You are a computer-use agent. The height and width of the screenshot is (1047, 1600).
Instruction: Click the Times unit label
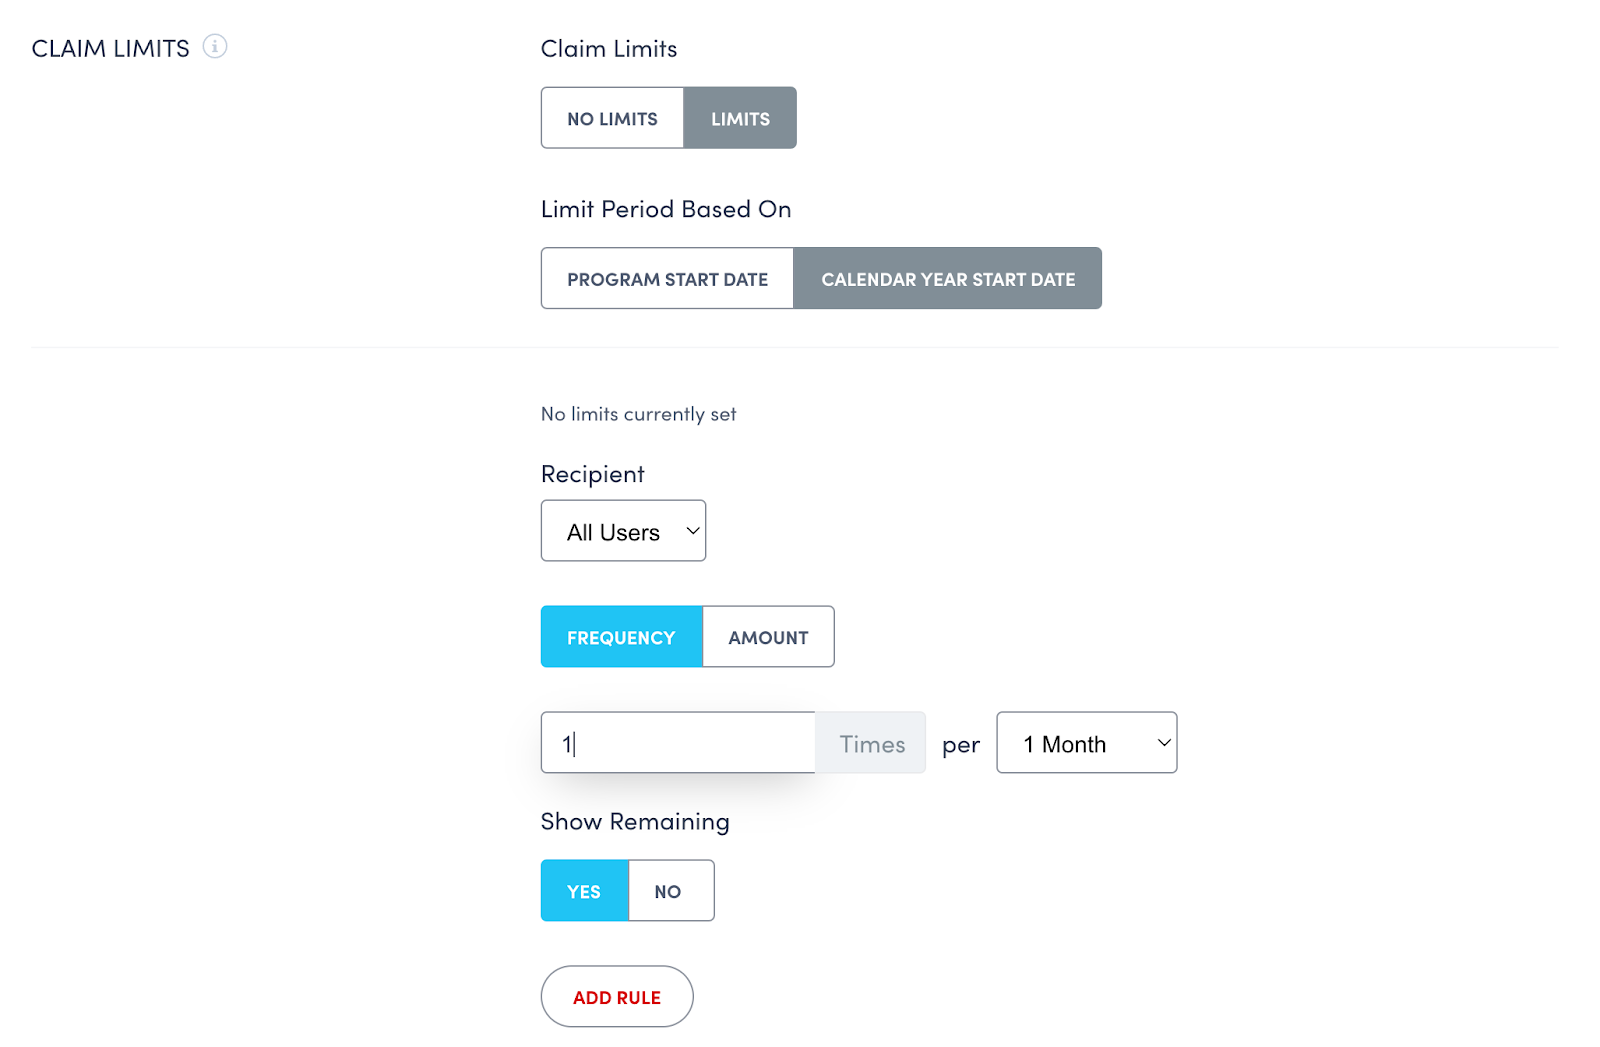872,744
